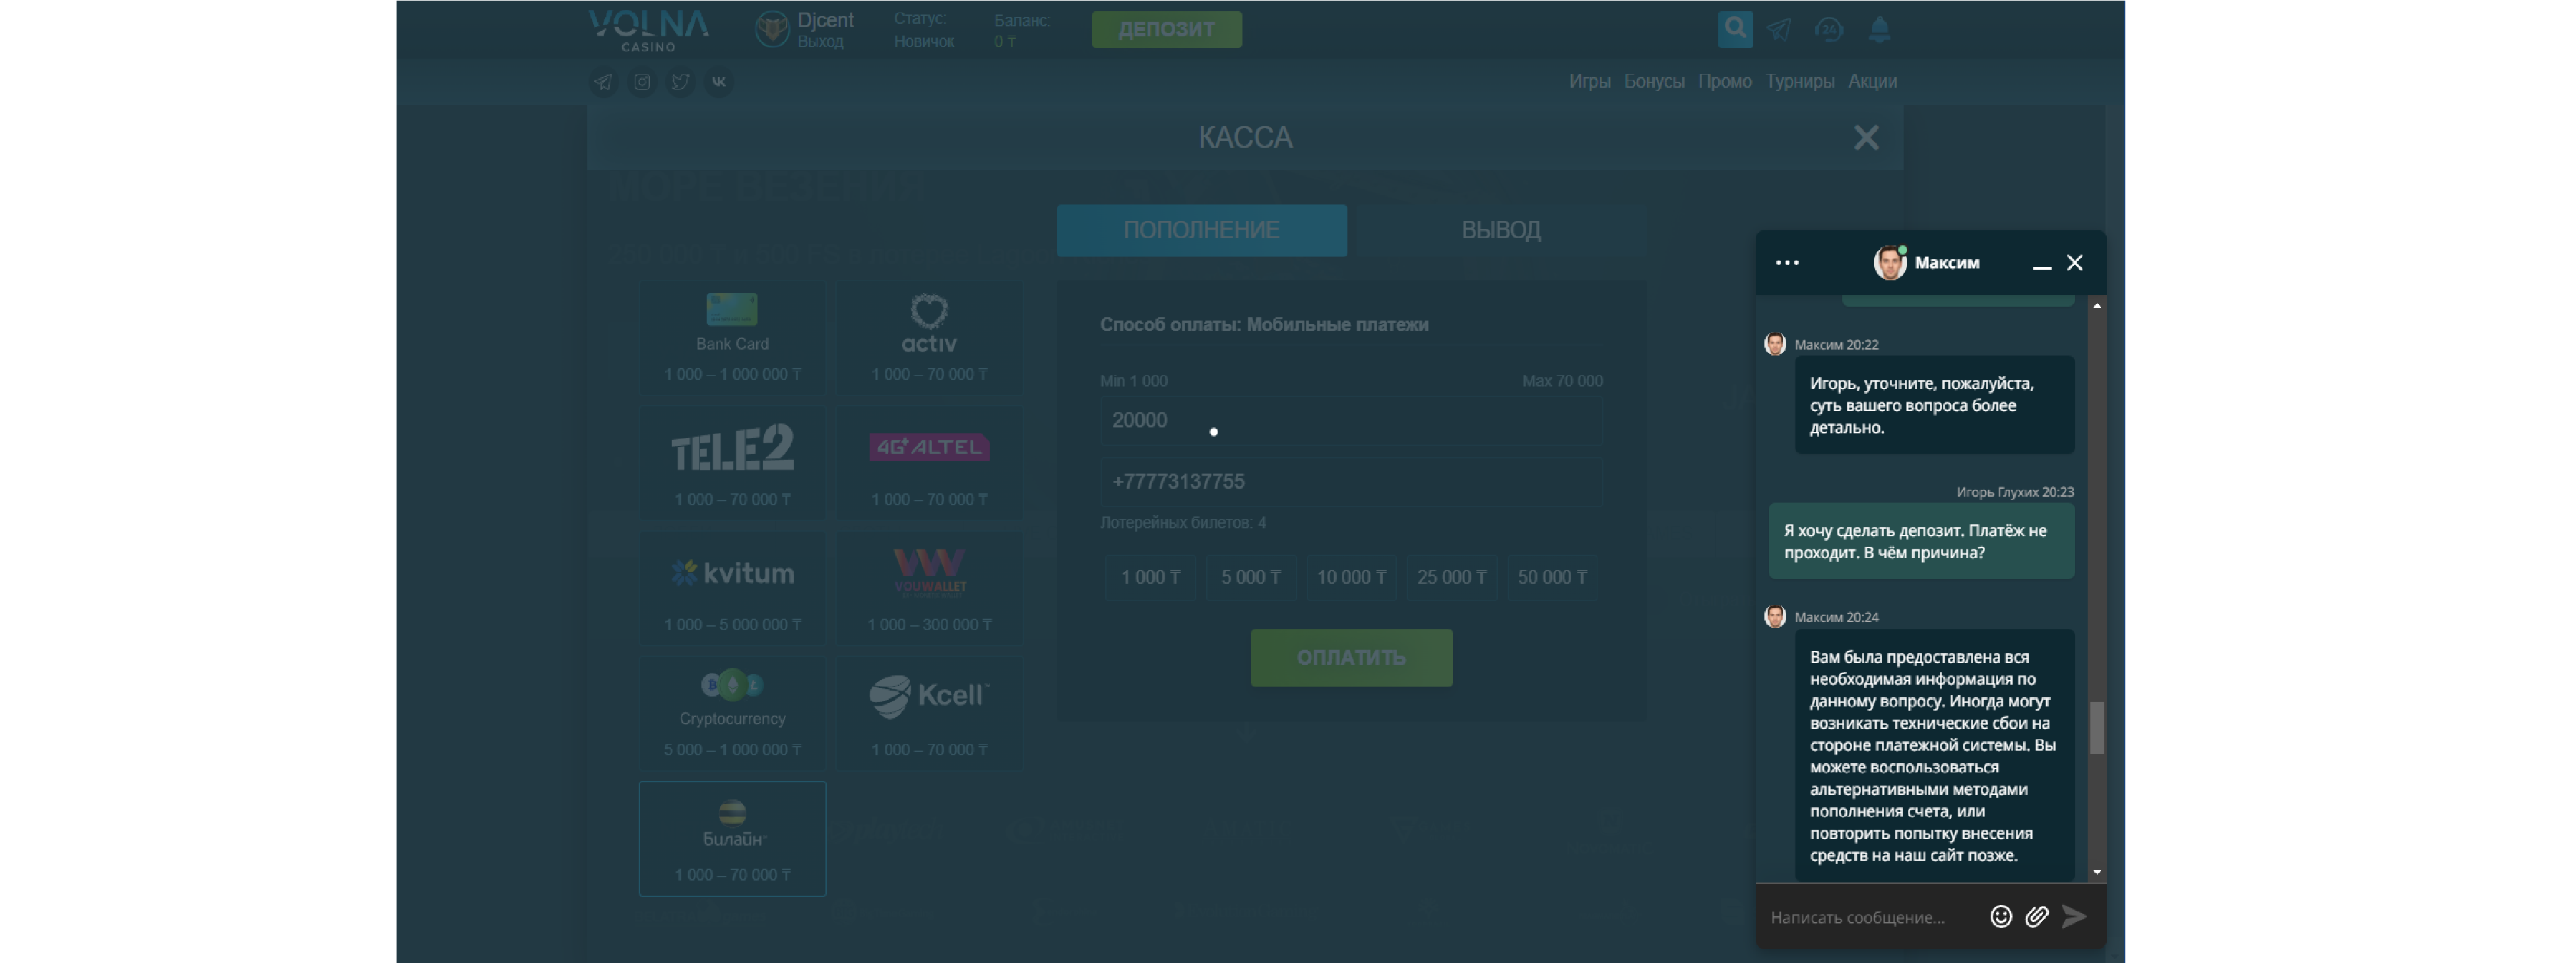2576x963 pixels.
Task: Choose the 10 000 ₸ preset amount
Action: [1351, 577]
